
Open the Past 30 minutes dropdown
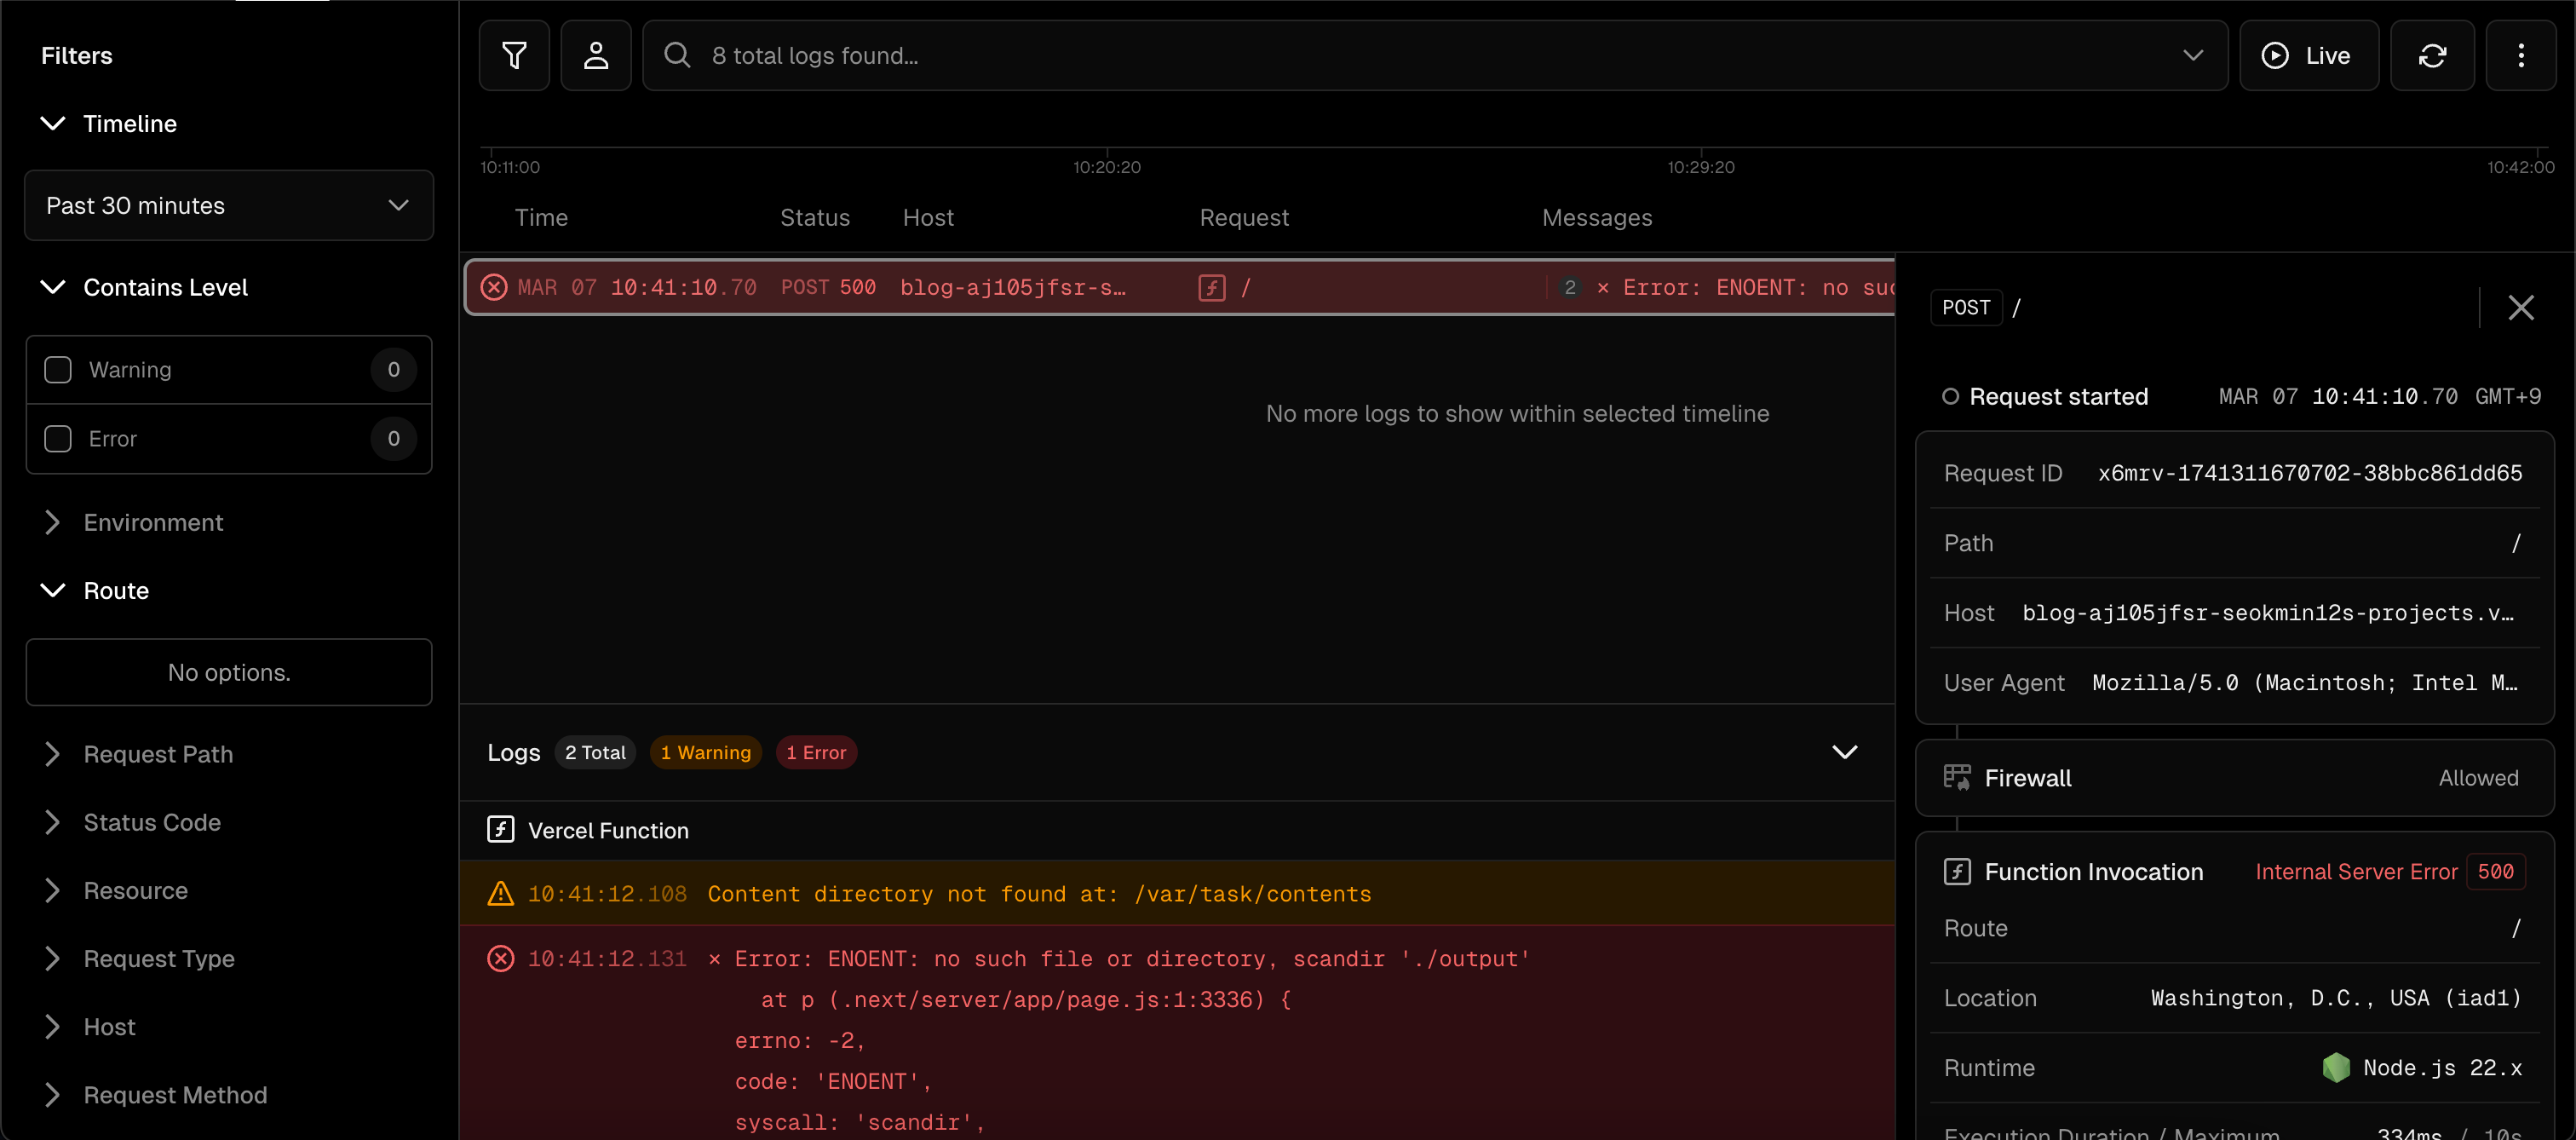click(x=228, y=206)
